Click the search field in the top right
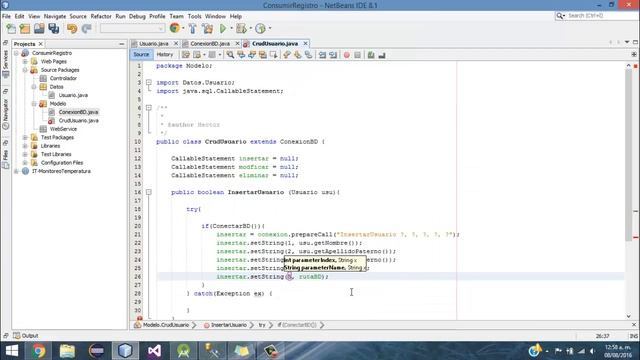 click(x=602, y=16)
